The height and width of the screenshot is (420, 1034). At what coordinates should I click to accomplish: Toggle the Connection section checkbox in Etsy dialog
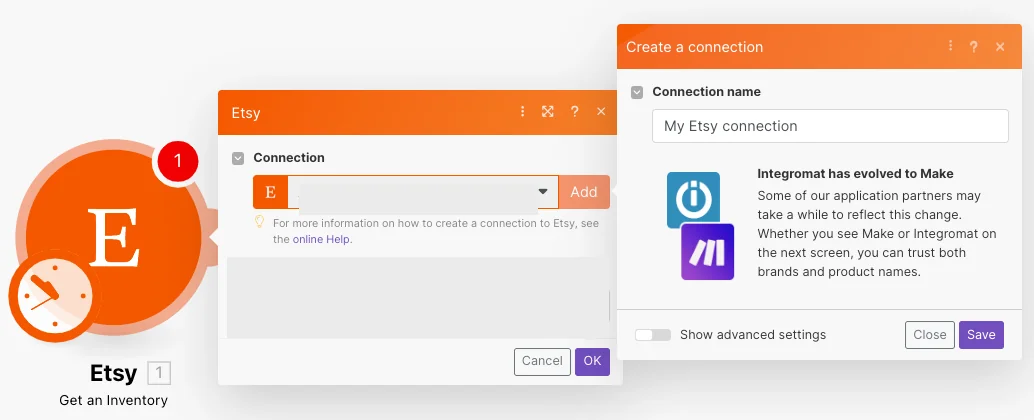[239, 158]
